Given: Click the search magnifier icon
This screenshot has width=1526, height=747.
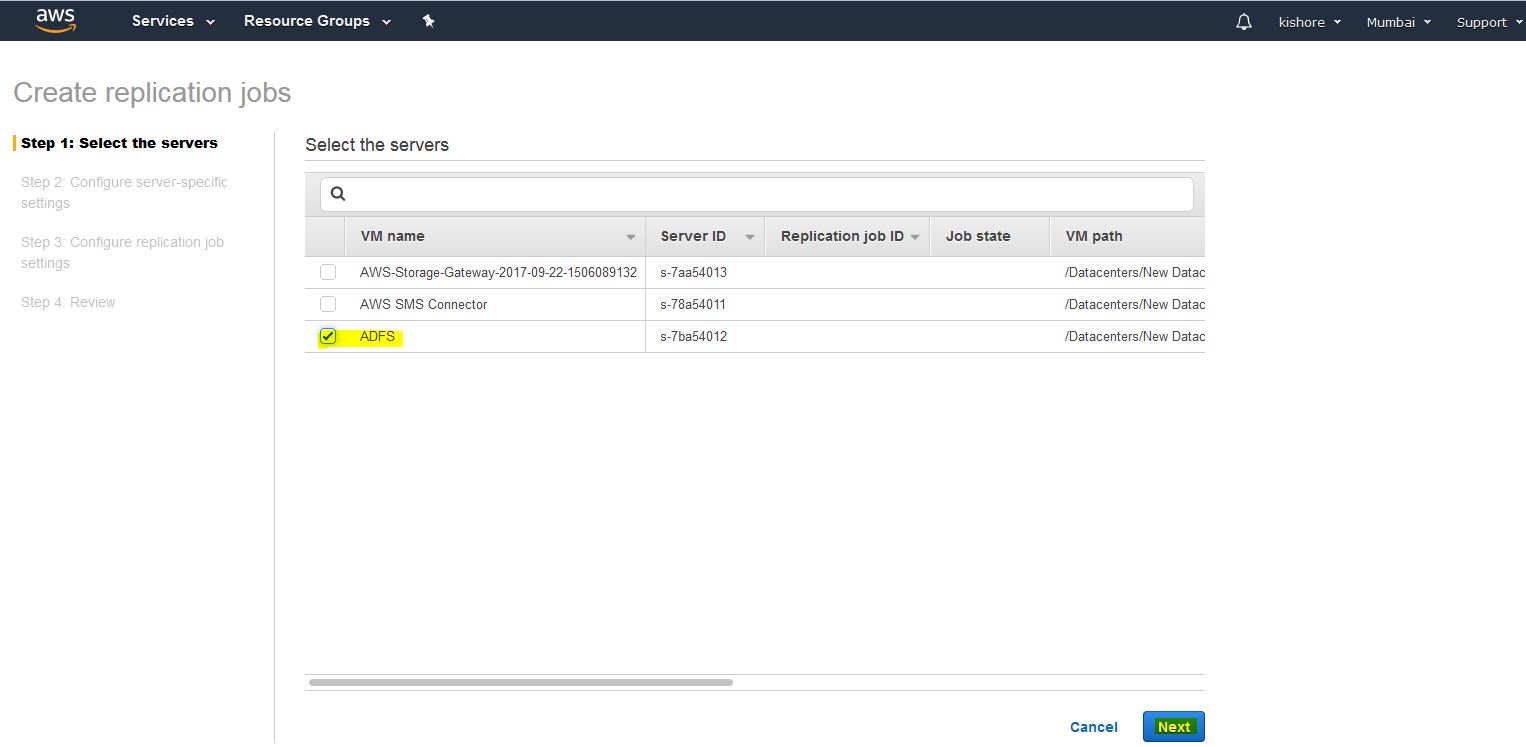Looking at the screenshot, I should 338,194.
